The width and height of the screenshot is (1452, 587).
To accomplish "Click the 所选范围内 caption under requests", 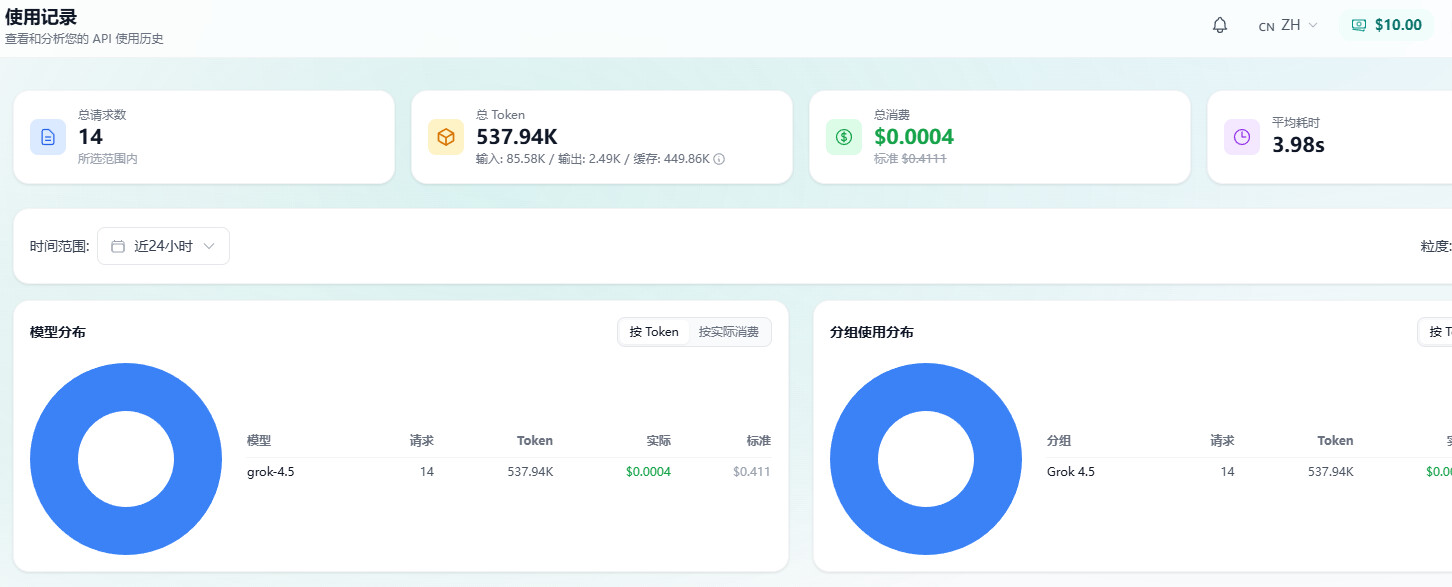I will pos(108,159).
